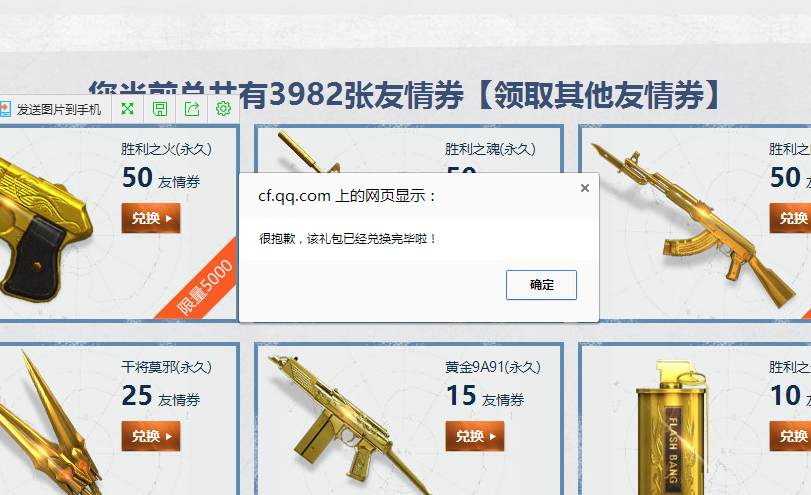The image size is (811, 495).
Task: Click 兑换 for golden flash bang grenade
Action: [x=790, y=436]
